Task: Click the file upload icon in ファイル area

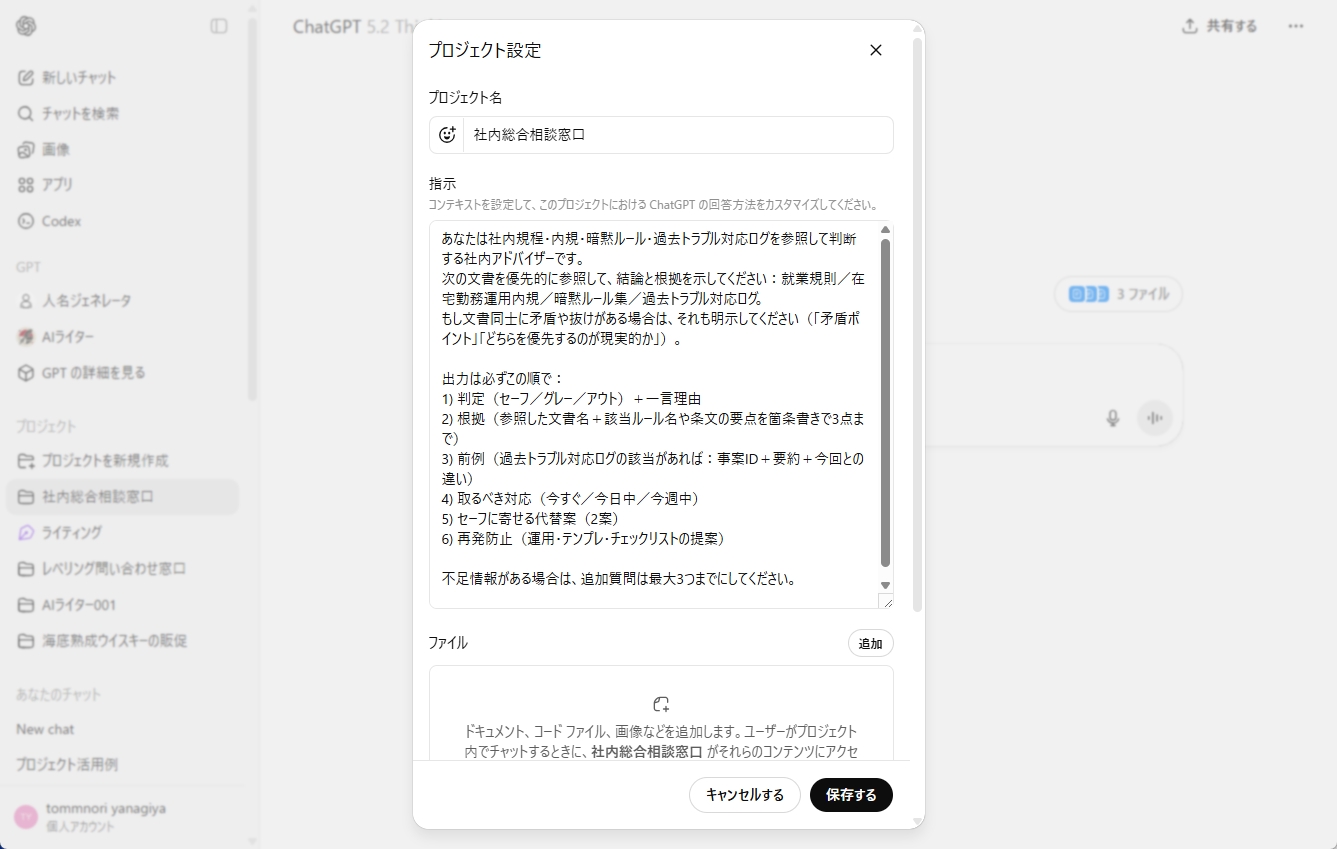Action: tap(661, 704)
